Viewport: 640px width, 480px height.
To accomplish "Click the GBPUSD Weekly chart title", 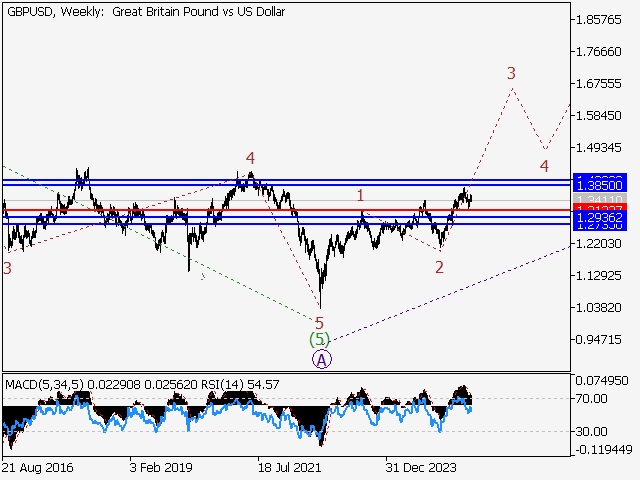I will [x=145, y=12].
